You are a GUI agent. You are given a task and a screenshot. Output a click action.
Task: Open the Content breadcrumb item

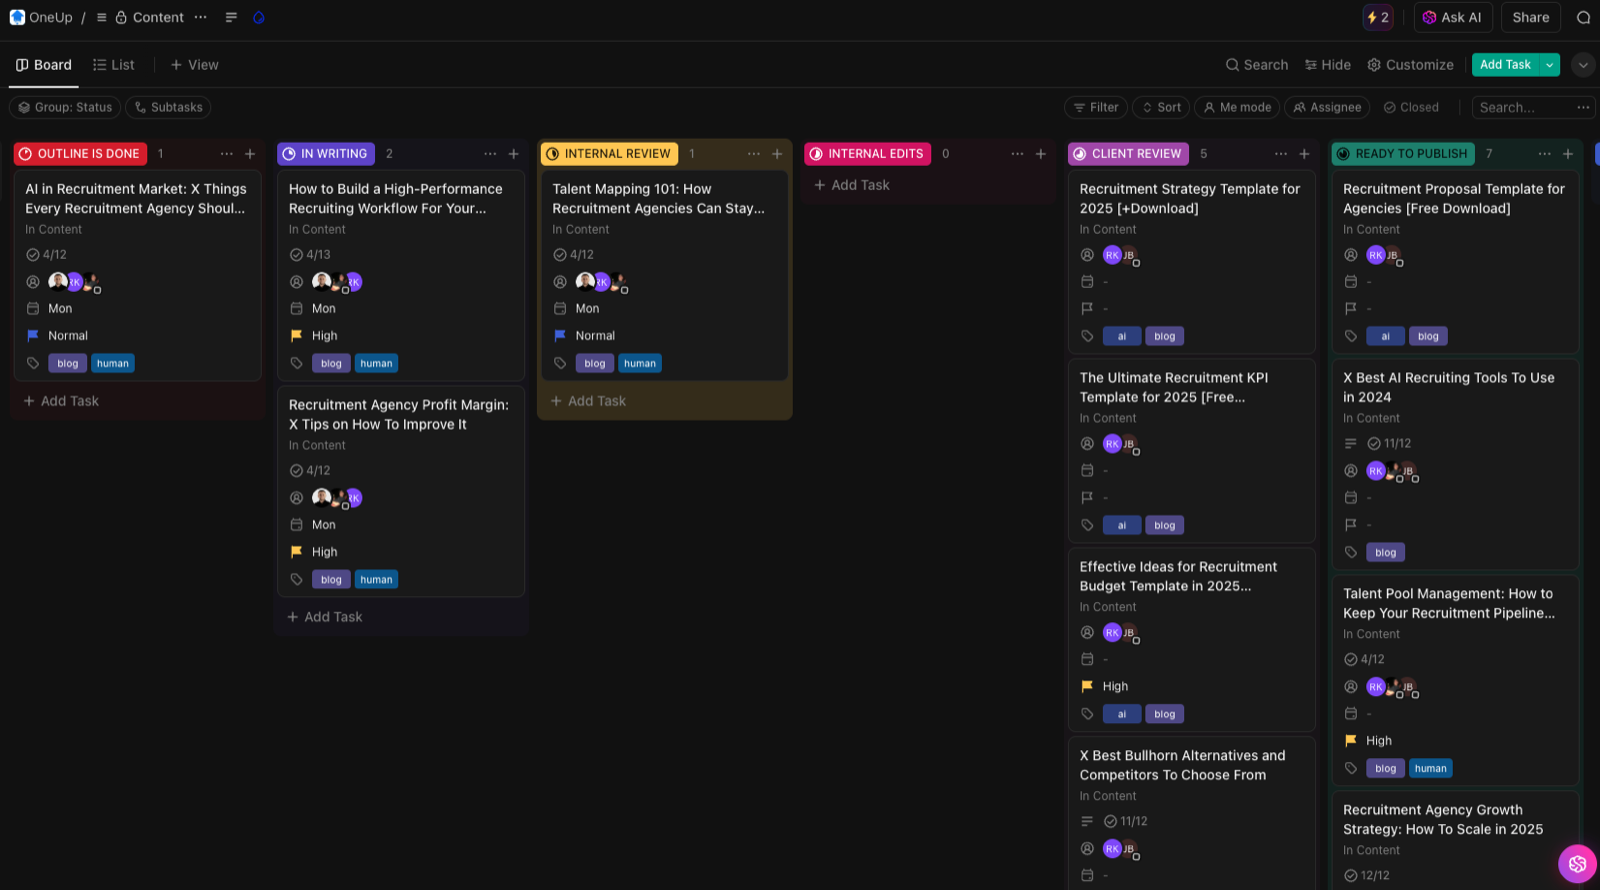click(x=158, y=17)
